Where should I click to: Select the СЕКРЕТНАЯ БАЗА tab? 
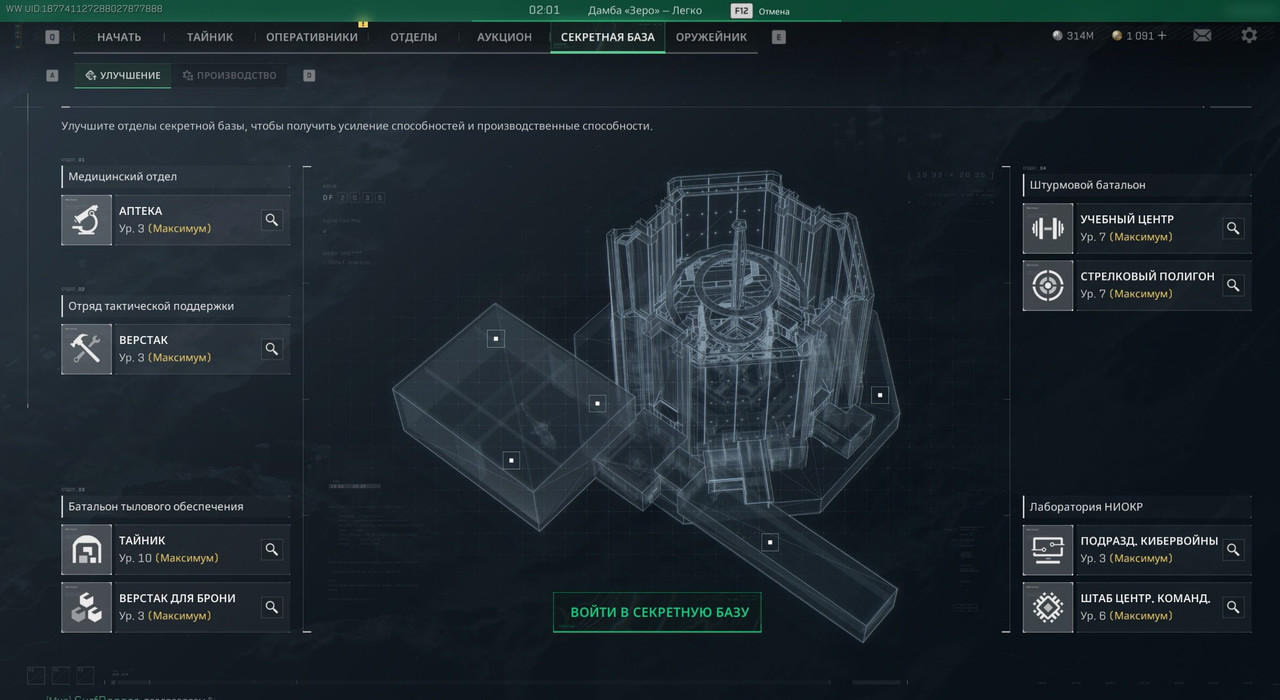pos(608,37)
